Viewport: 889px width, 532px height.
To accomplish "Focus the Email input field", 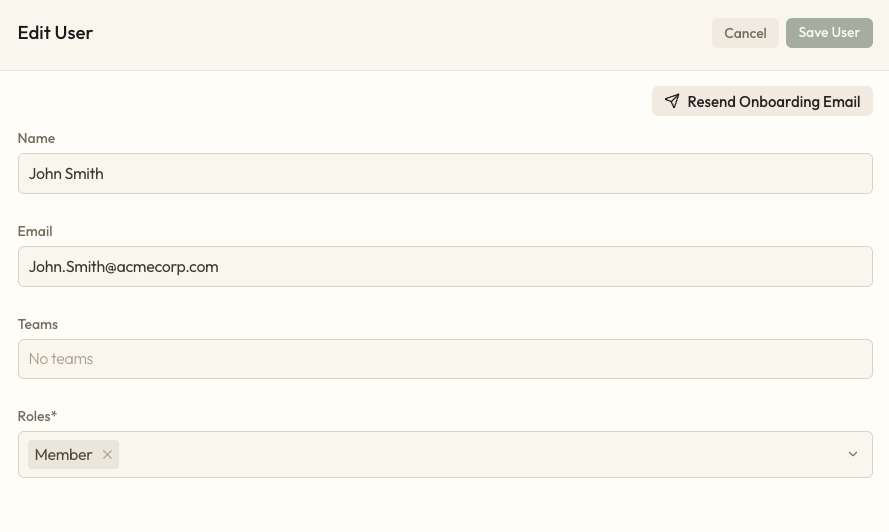I will [445, 266].
